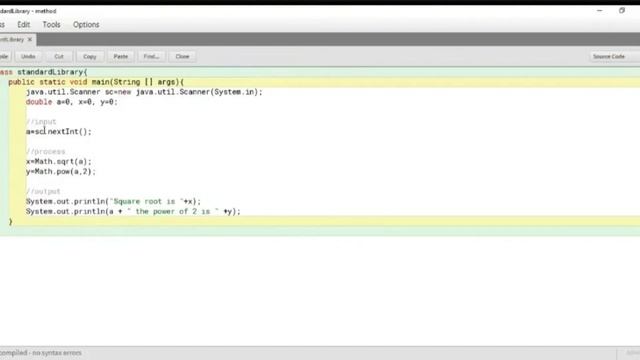Click the Cut button
Viewport: 640px width, 360px height.
pos(59,56)
